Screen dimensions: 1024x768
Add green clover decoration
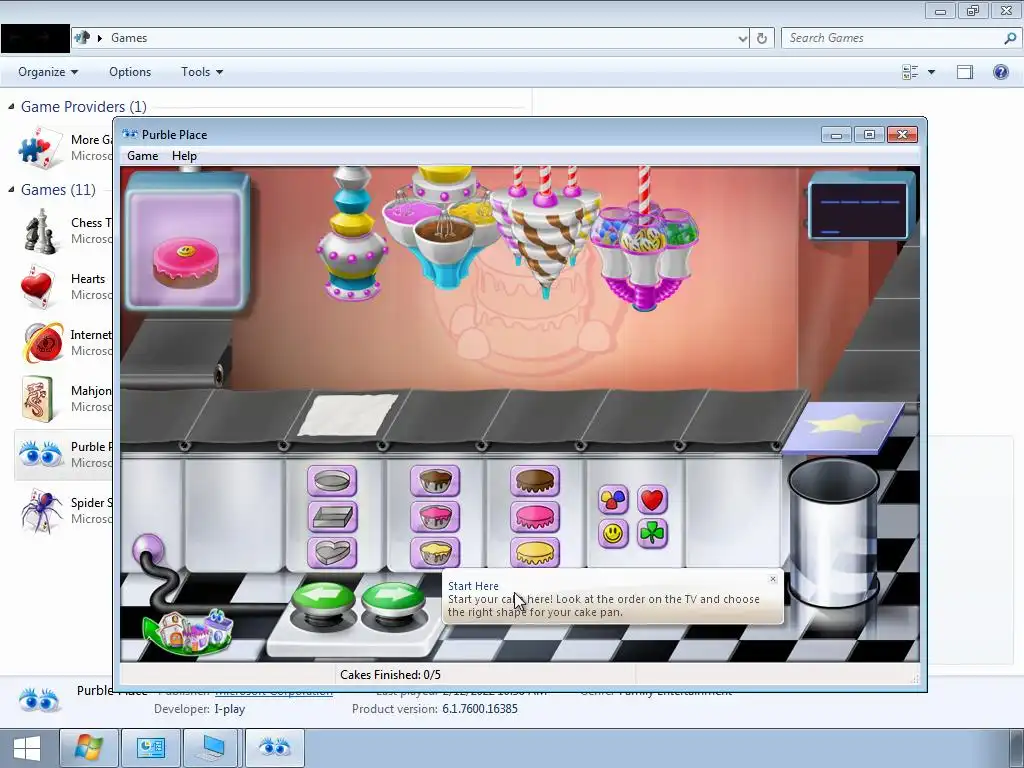click(652, 534)
